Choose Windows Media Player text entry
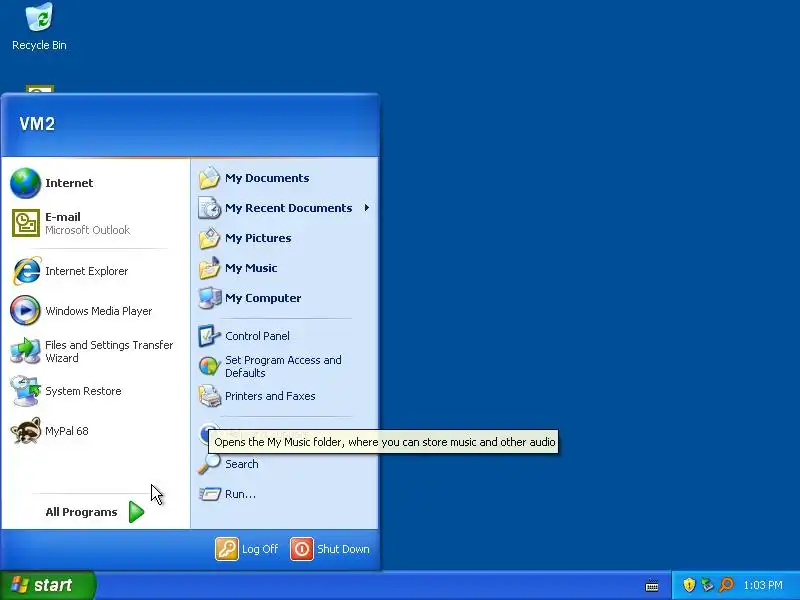Viewport: 800px width, 600px height. 98,311
